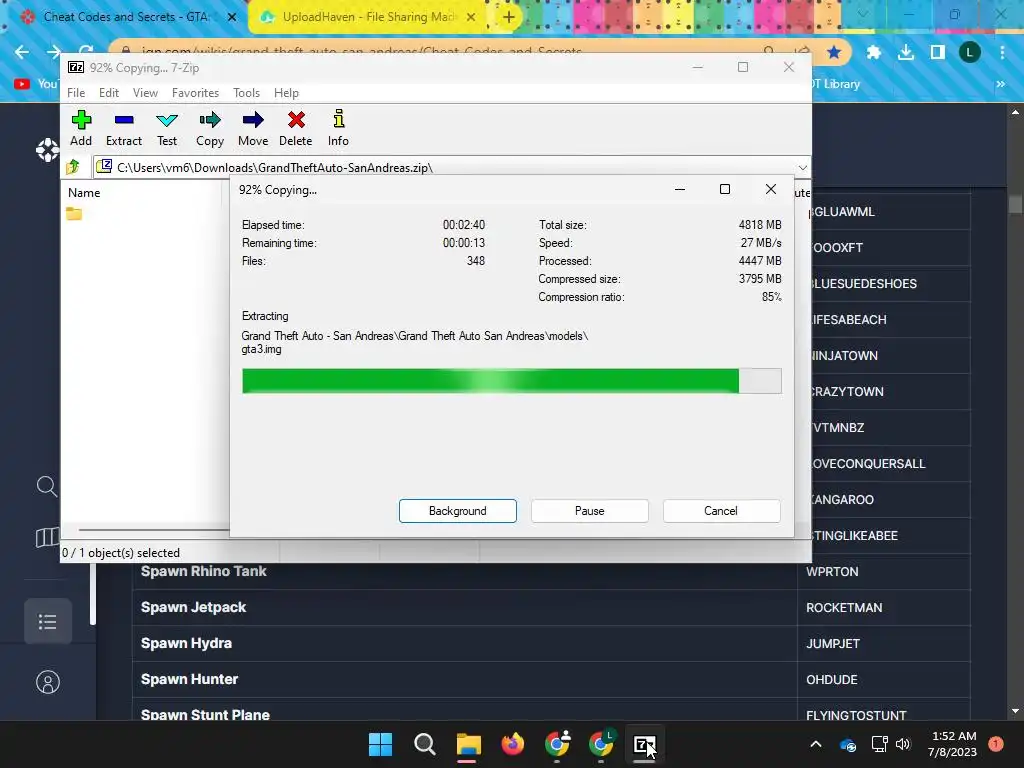Click the Add toolbar icon in 7-Zip
This screenshot has height=768, width=1024.
click(x=81, y=128)
